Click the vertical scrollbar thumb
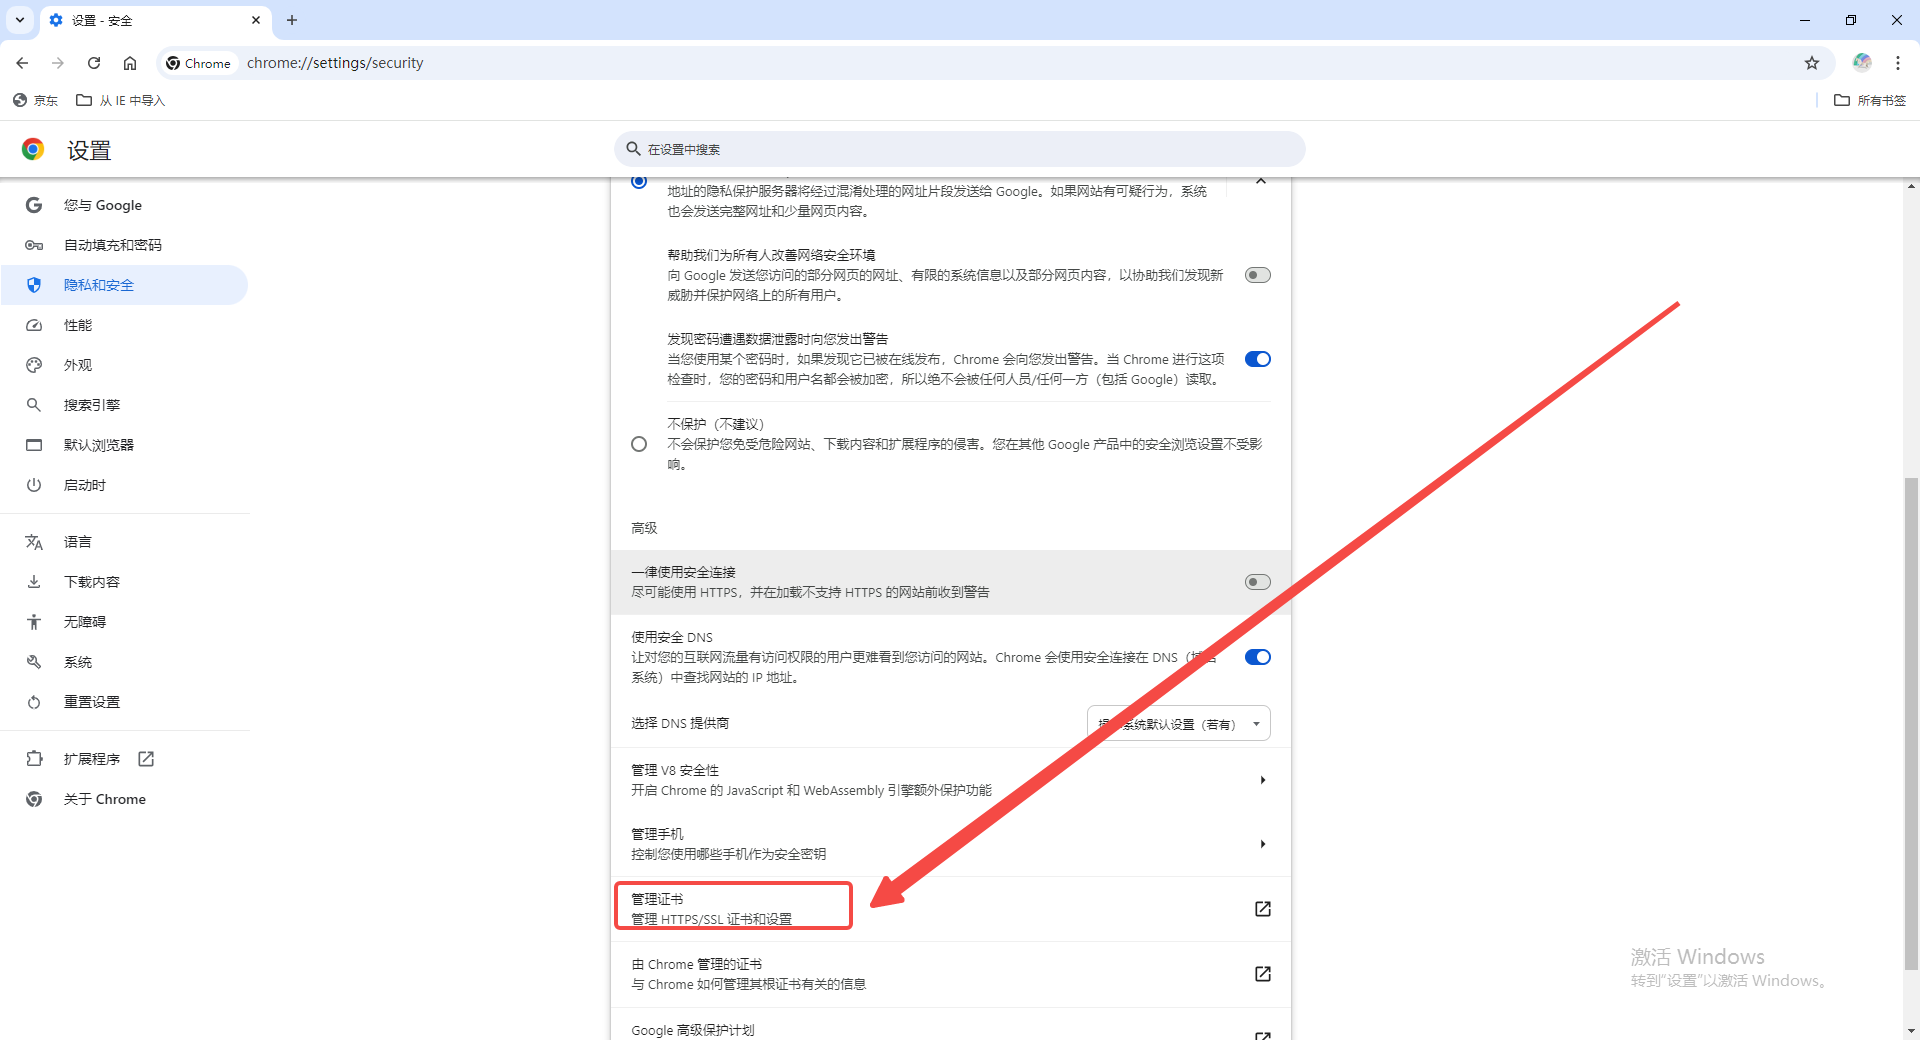 1911,724
